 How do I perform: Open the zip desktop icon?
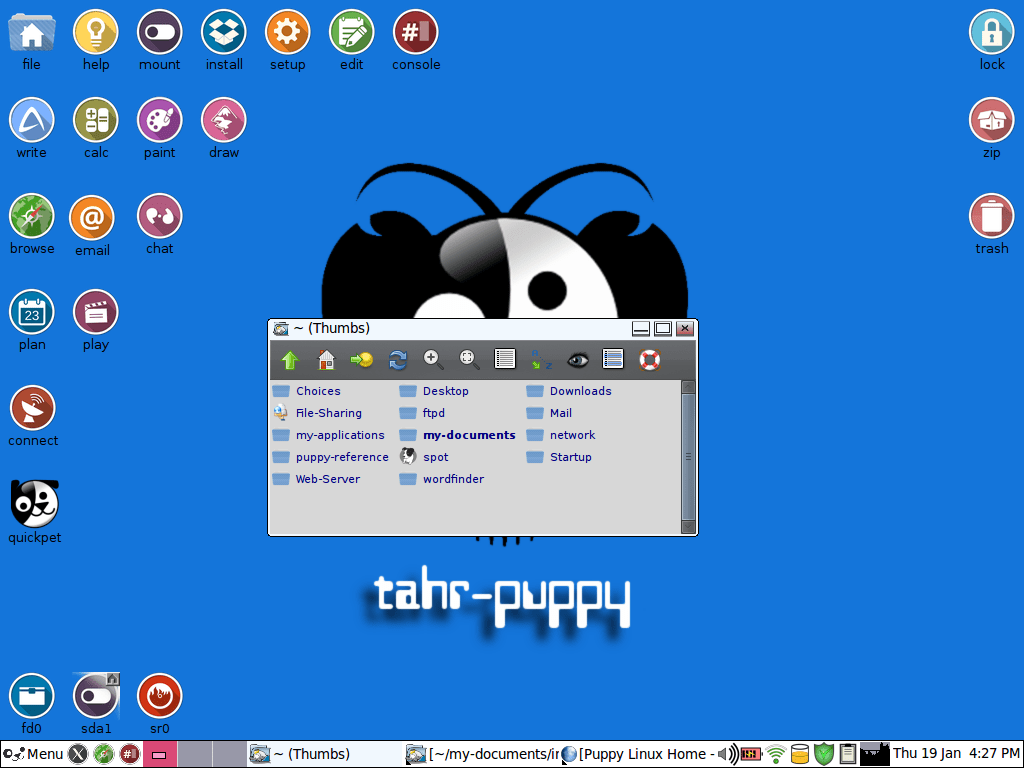point(991,129)
